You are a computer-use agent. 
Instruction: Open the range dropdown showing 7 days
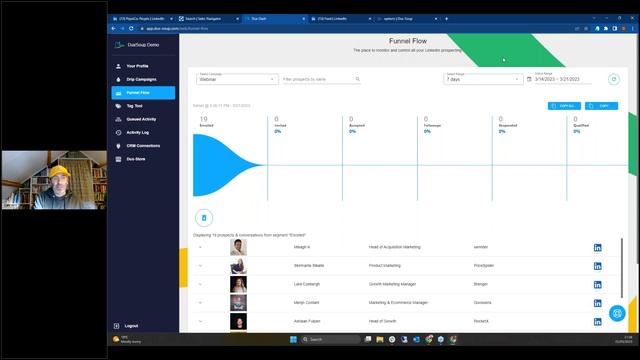pos(483,79)
